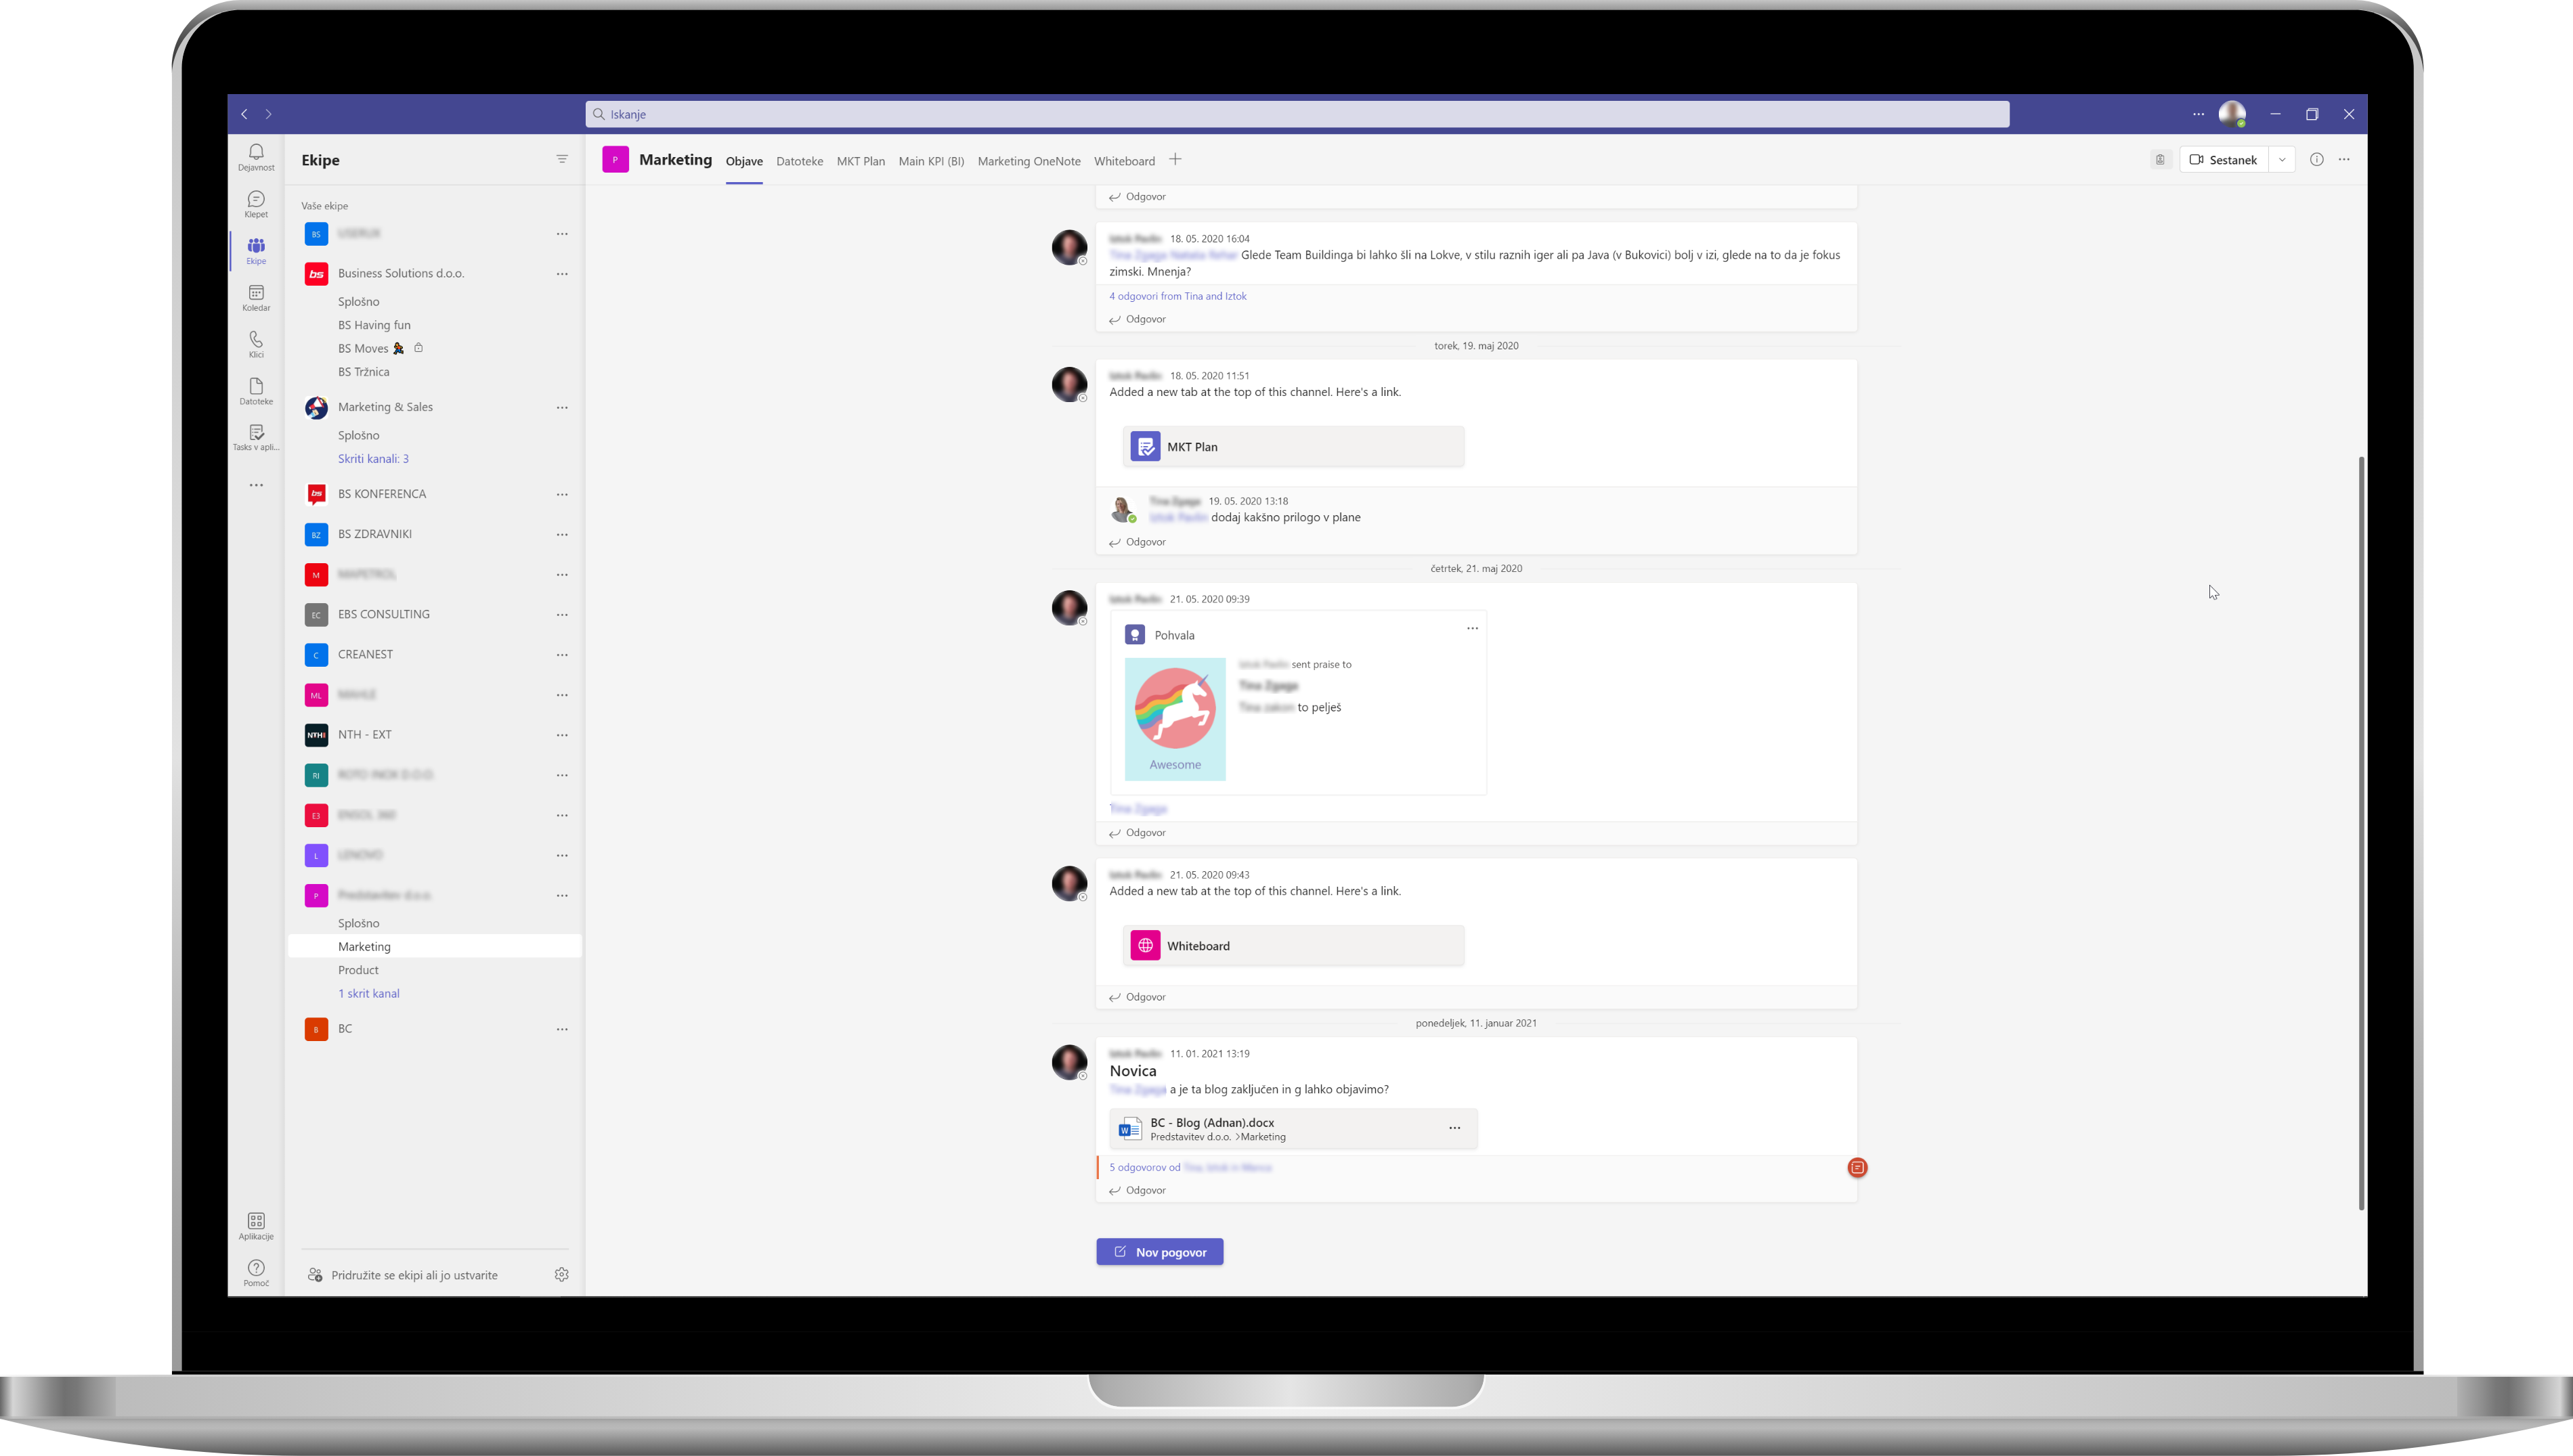Select the Marketing channel in the team list
This screenshot has height=1456, width=2573.
(x=435, y=947)
